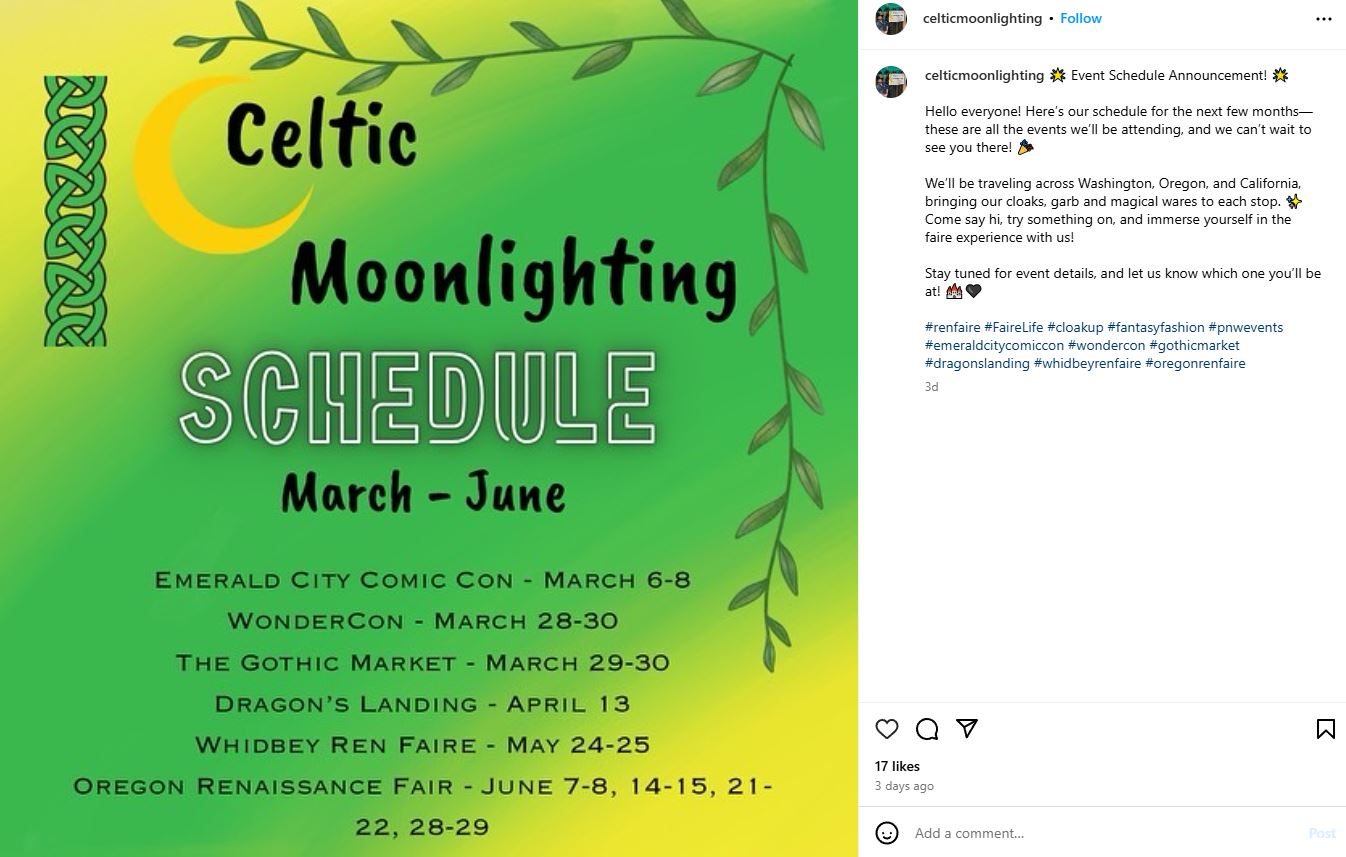View who liked via 17 likes
The image size is (1346, 857).
click(897, 766)
